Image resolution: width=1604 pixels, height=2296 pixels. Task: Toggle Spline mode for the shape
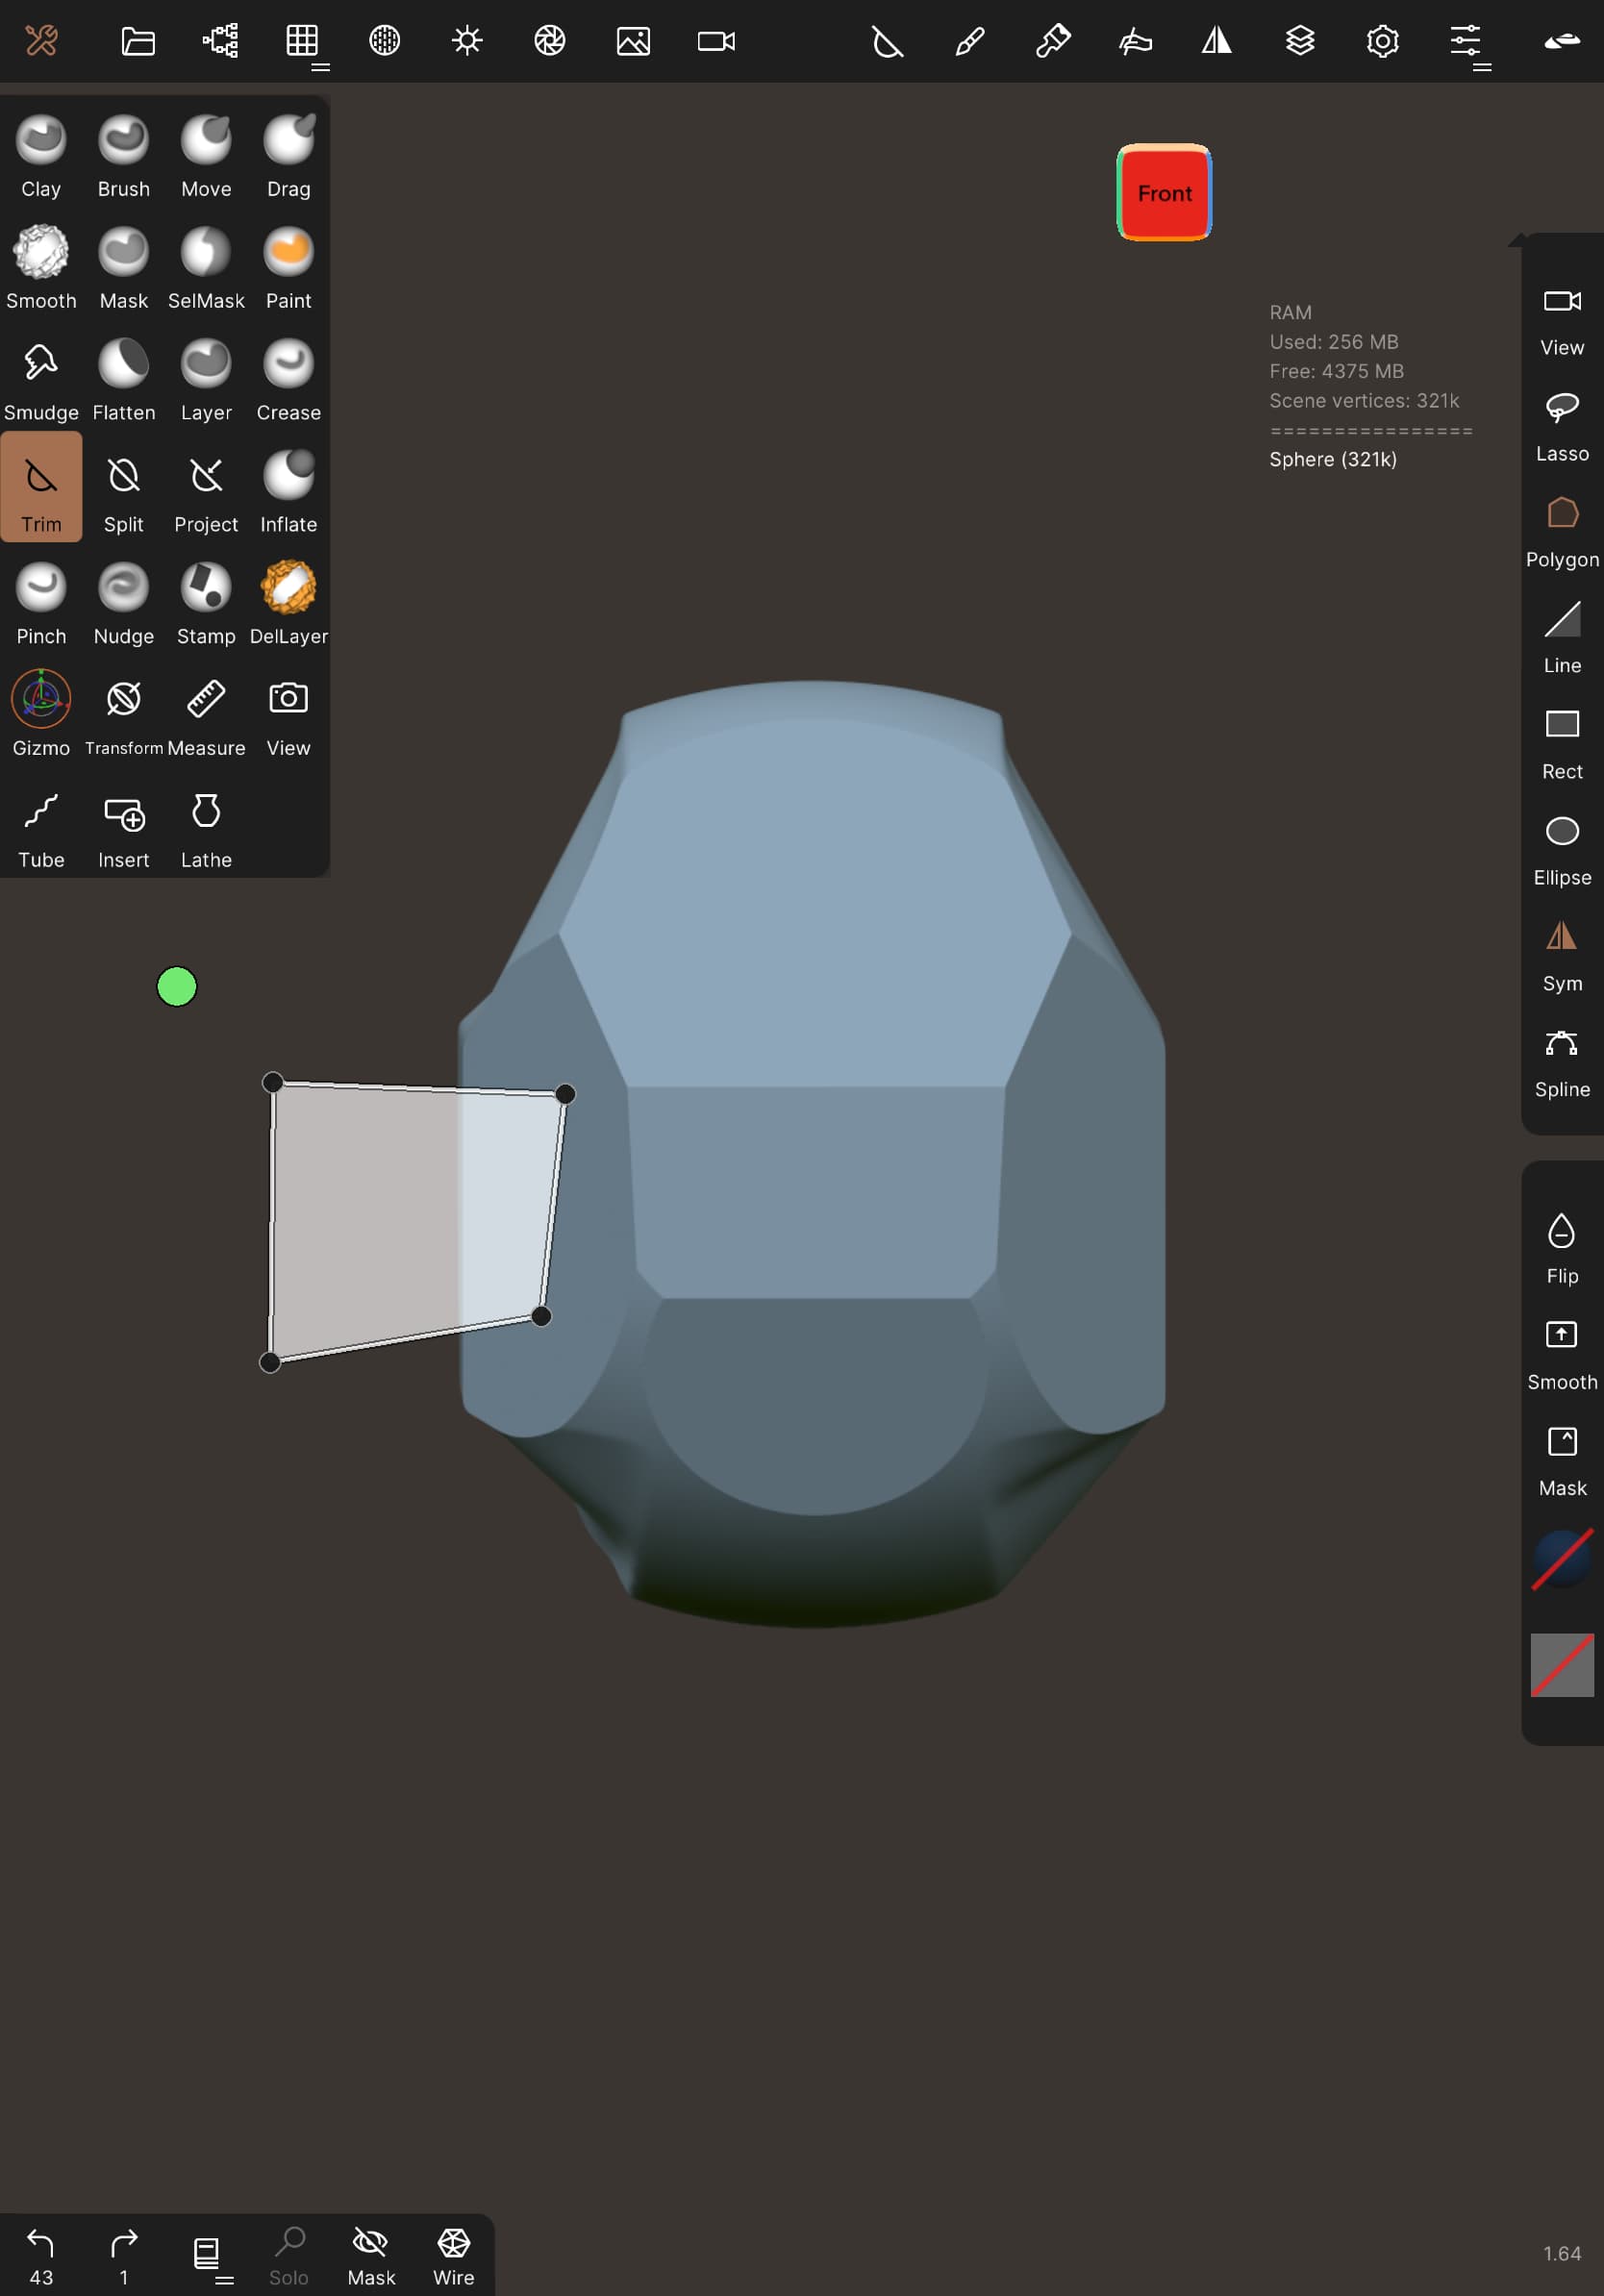[1562, 1062]
